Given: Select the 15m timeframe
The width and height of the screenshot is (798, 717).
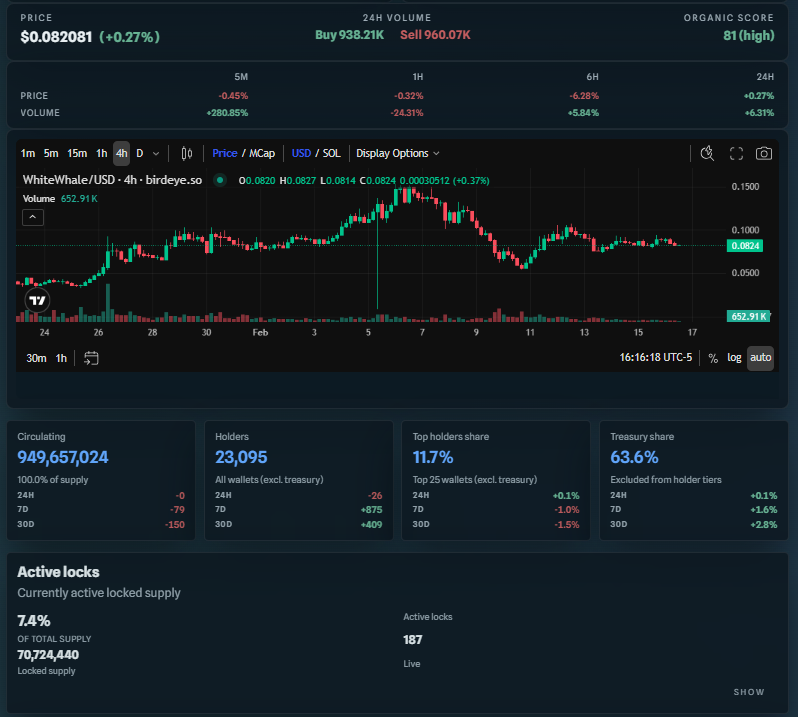Looking at the screenshot, I should (x=77, y=153).
